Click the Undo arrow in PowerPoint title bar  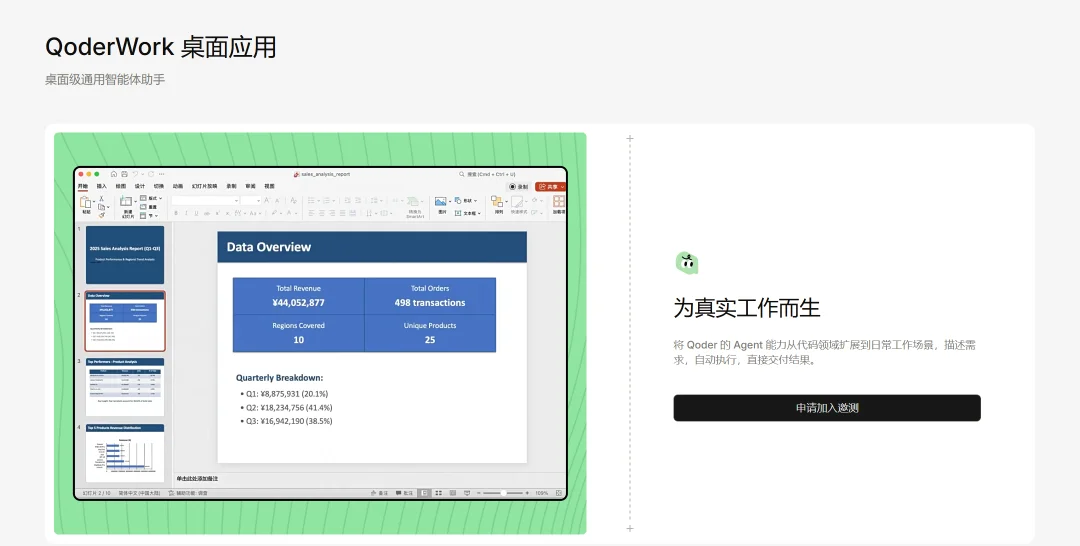coord(135,174)
